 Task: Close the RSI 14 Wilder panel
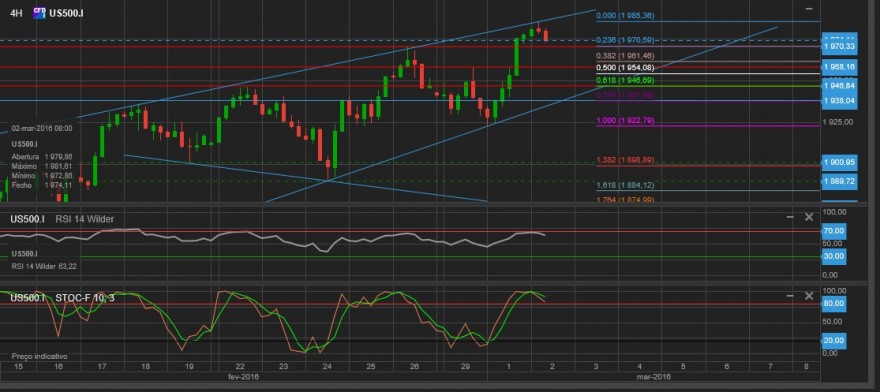tap(809, 217)
